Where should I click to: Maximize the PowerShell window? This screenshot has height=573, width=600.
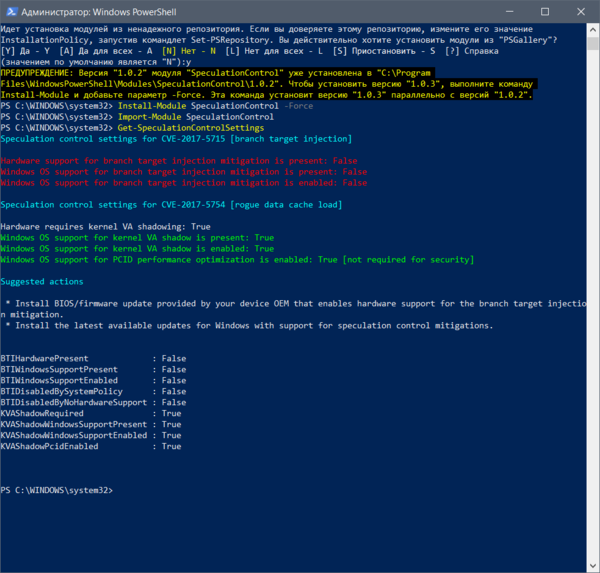(x=545, y=12)
